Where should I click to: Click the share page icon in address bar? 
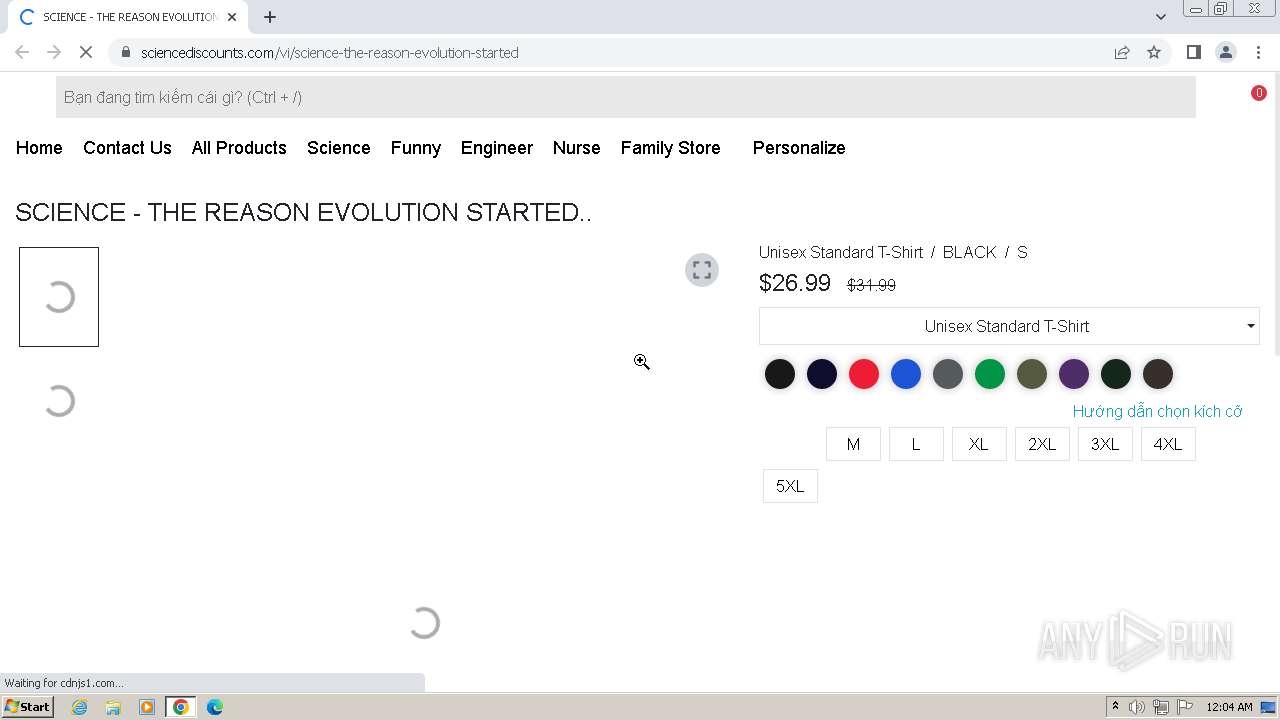(1122, 52)
